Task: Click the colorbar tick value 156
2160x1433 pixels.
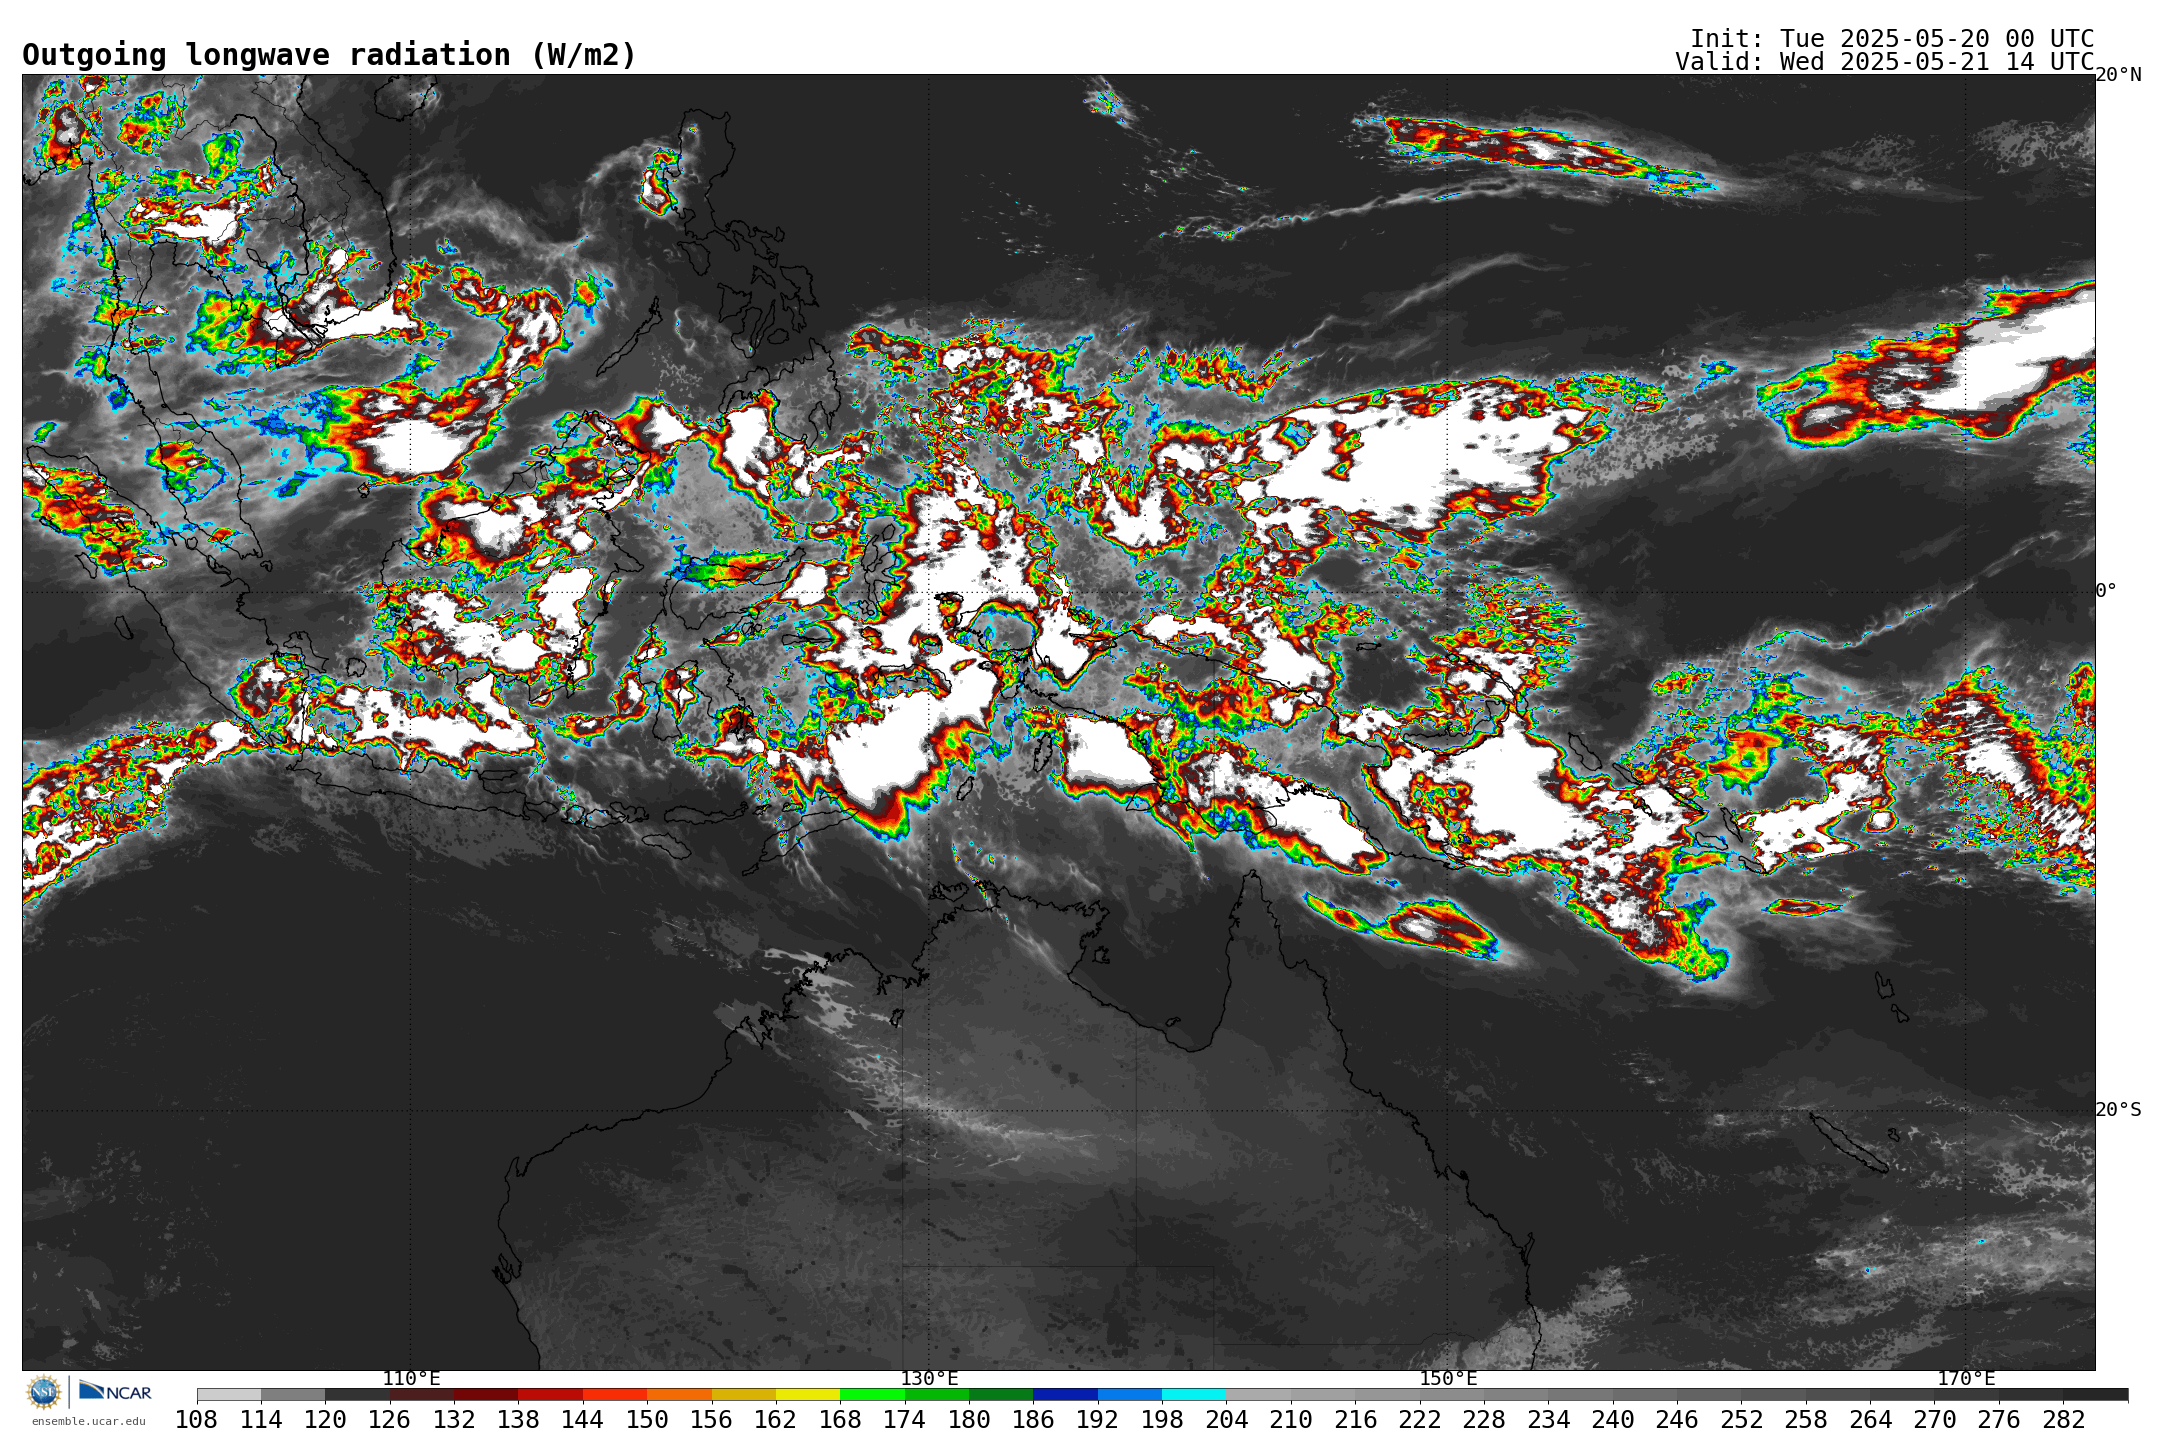Action: coord(711,1419)
